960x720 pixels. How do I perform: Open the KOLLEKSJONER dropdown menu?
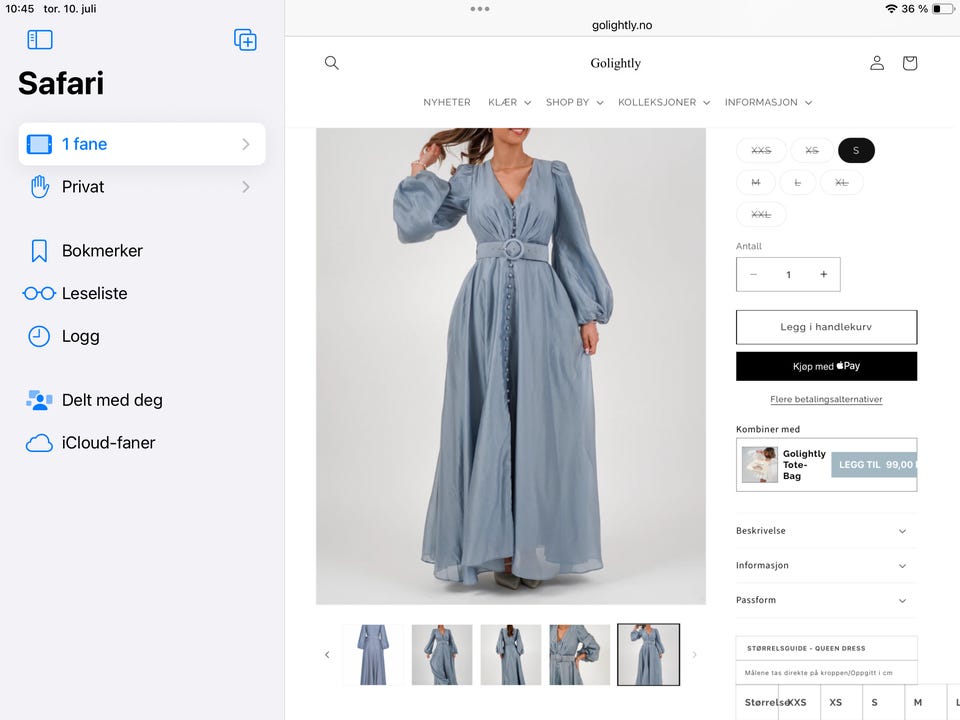coord(664,102)
